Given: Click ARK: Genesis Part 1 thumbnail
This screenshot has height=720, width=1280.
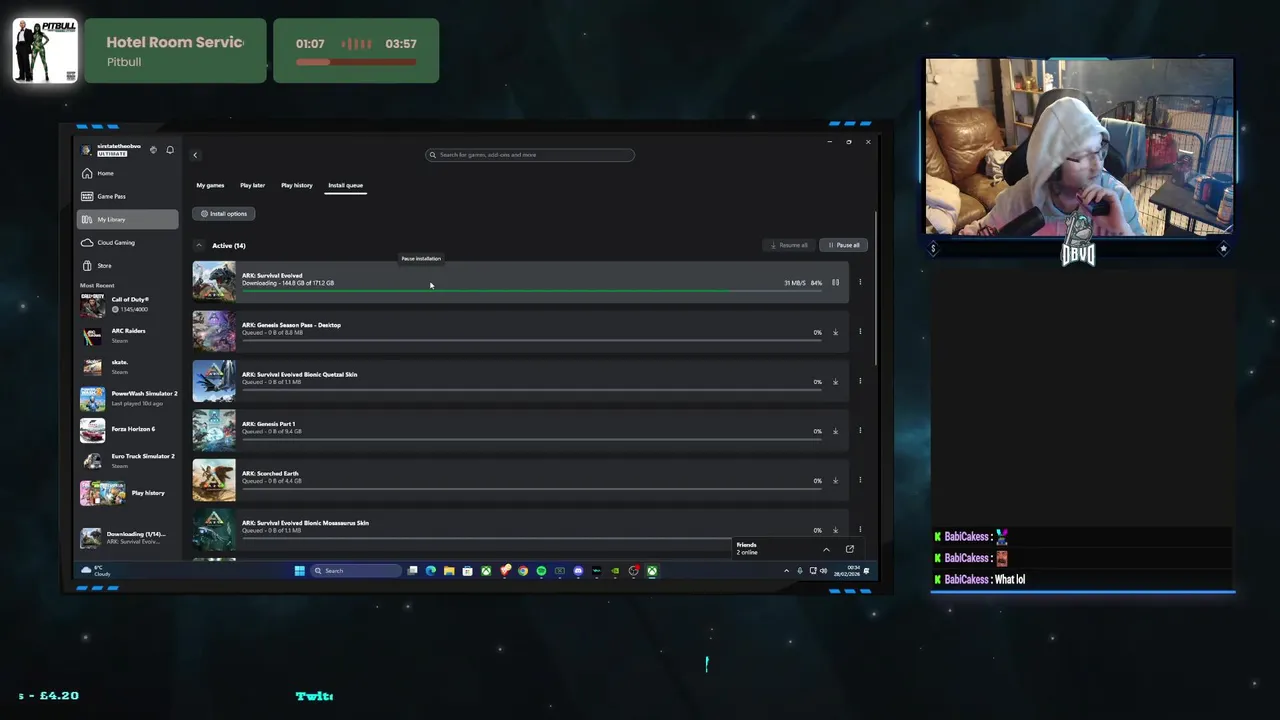Looking at the screenshot, I should 214,431.
